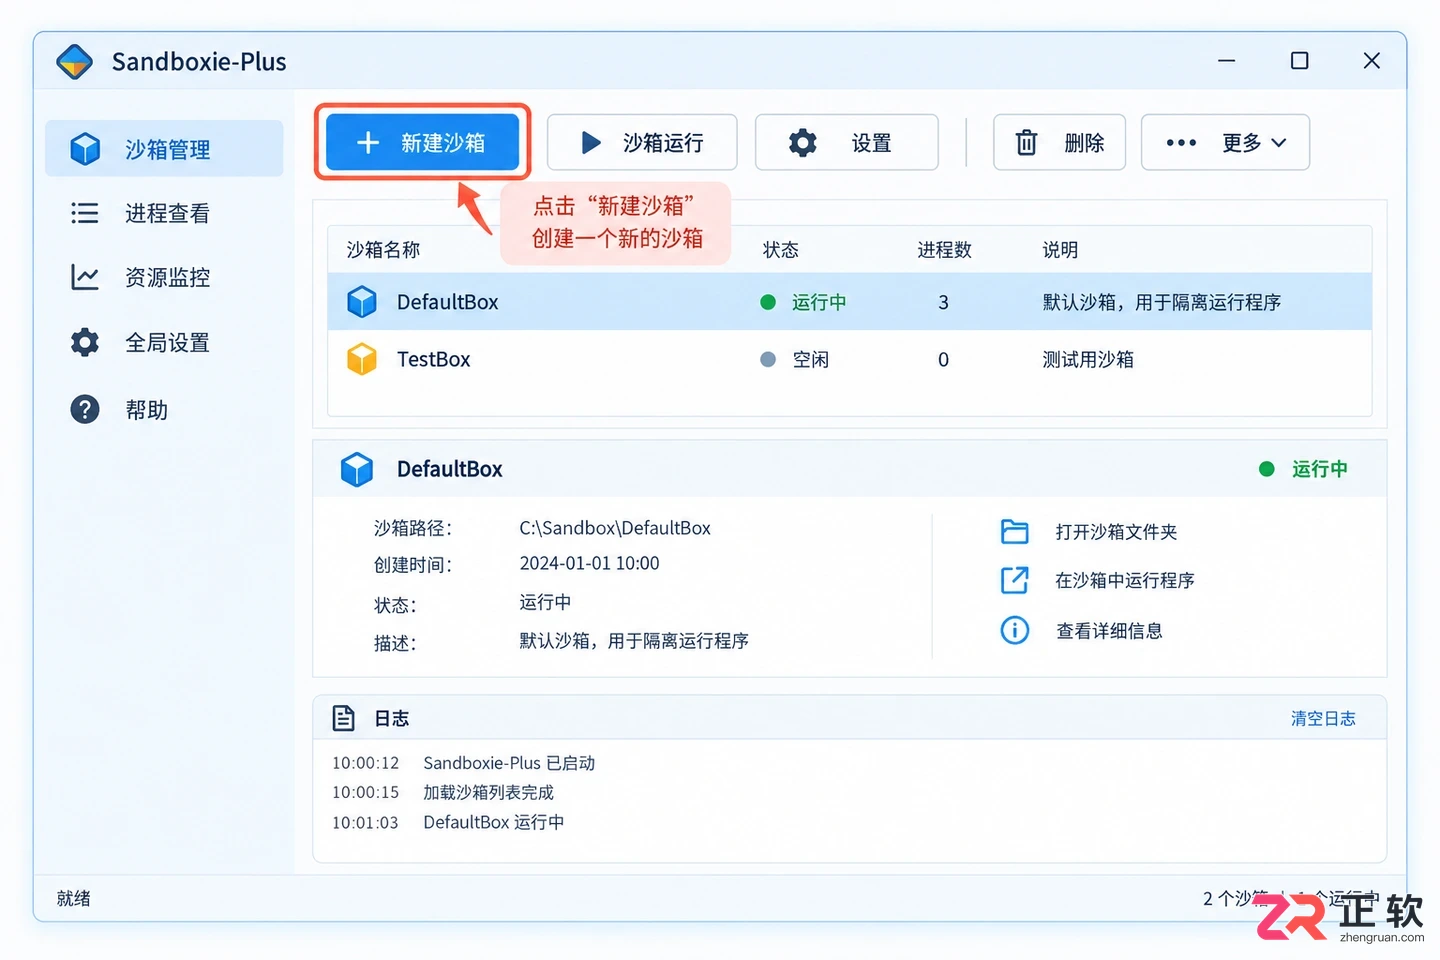Click the info icon for 查看详细信息
Screen dimensions: 1440x960
click(1015, 630)
